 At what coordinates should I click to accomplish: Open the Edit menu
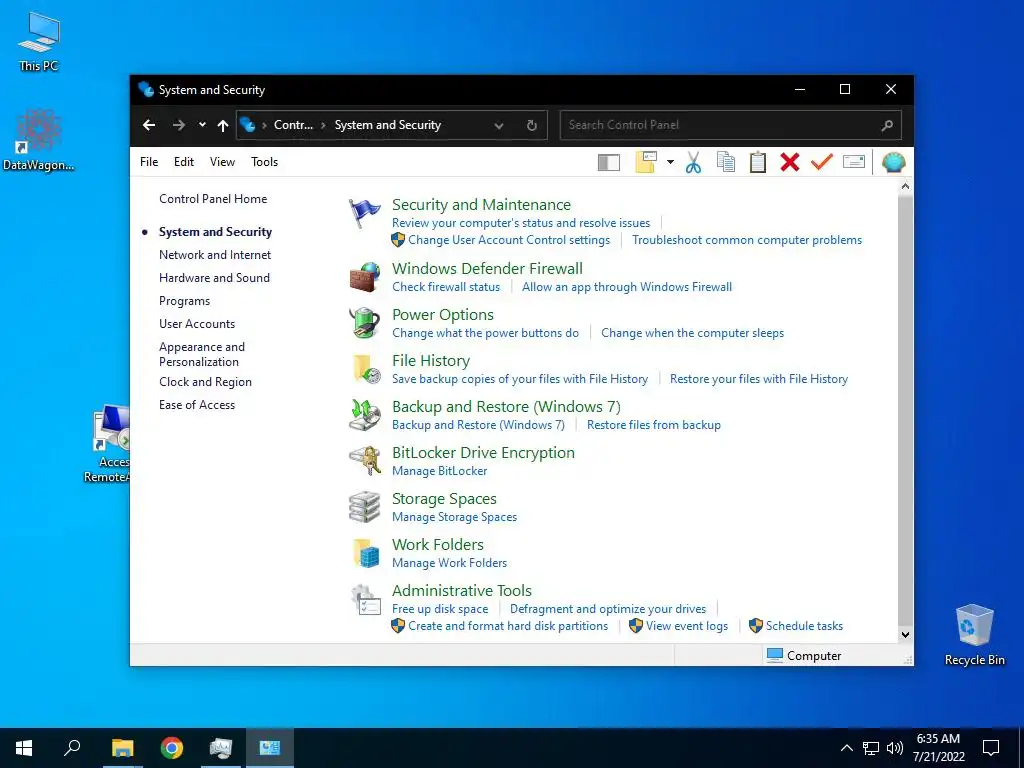coord(184,162)
